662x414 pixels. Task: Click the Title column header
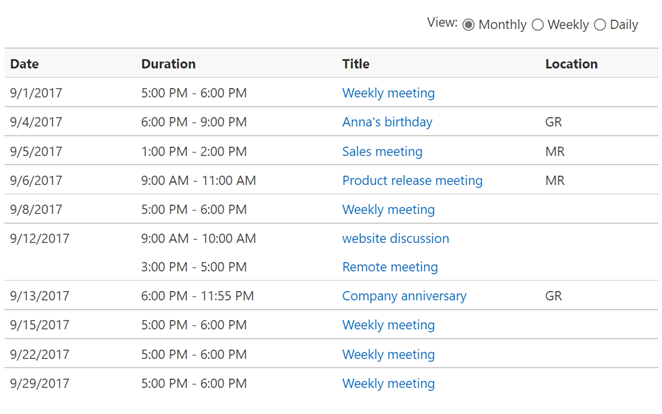[355, 64]
